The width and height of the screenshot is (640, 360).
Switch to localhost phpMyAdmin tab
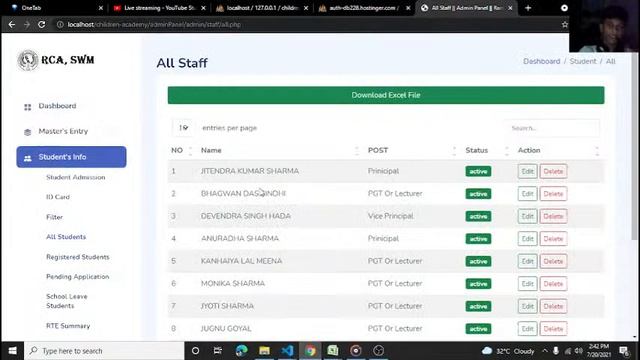(x=262, y=8)
